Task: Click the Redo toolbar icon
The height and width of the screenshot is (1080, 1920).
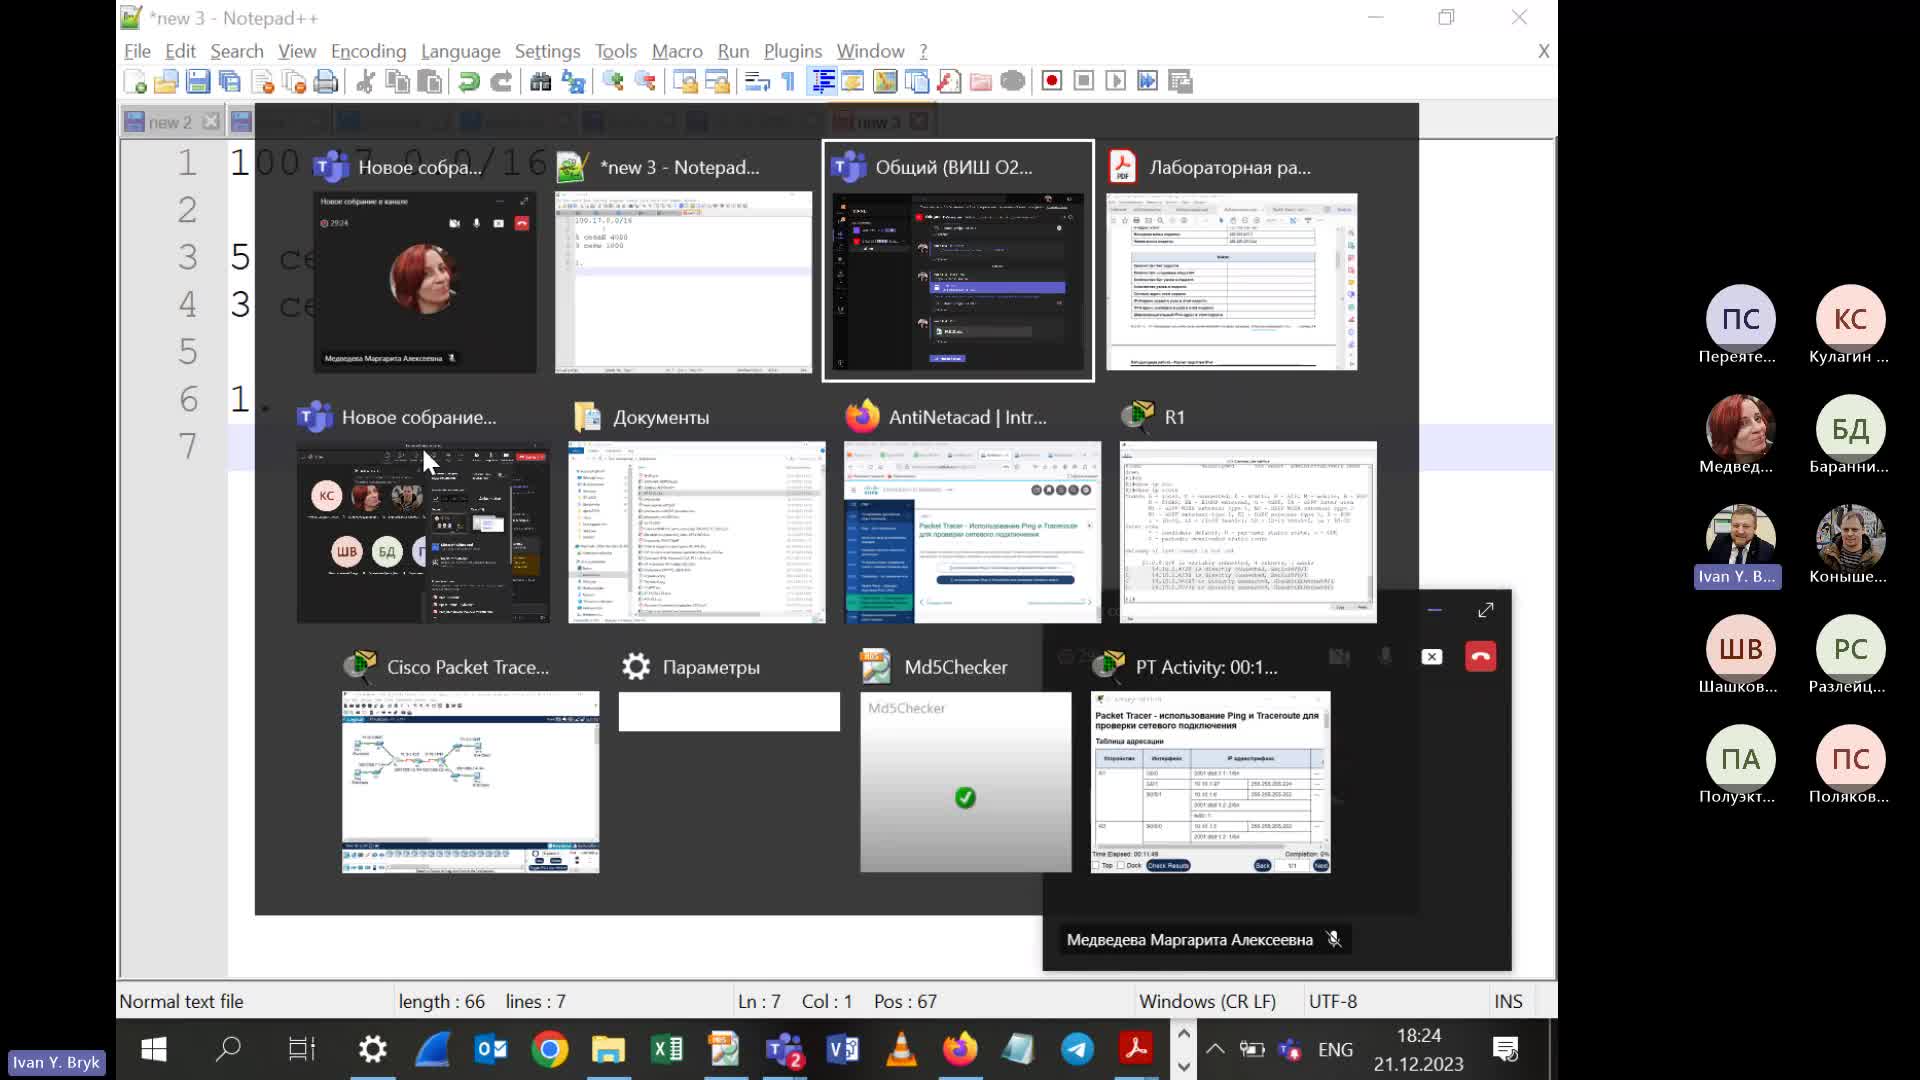Action: pyautogui.click(x=501, y=82)
